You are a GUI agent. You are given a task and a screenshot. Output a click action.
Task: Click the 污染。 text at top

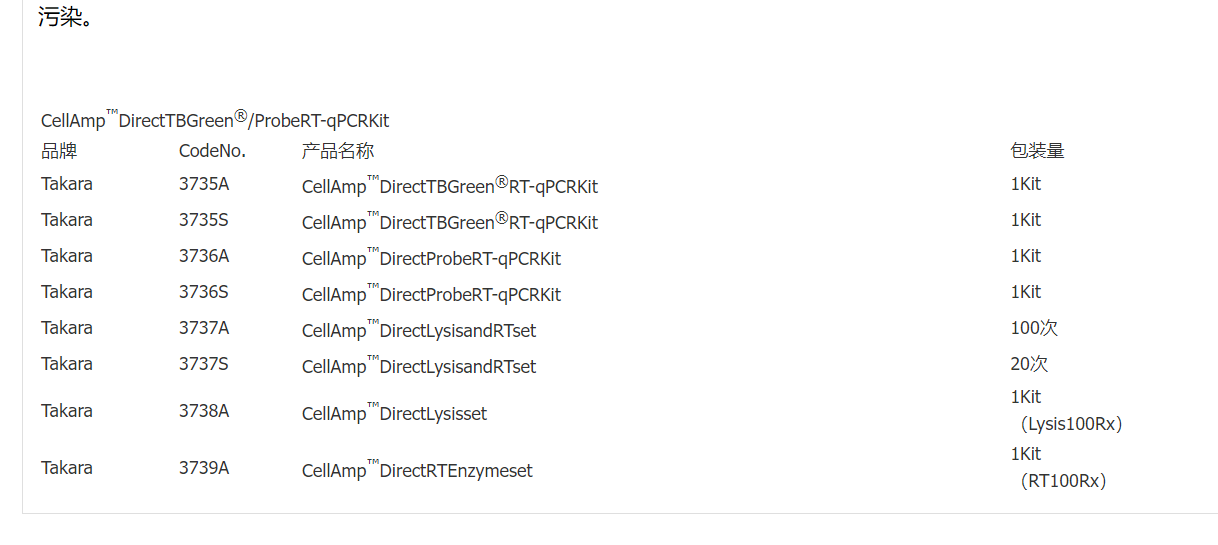(65, 17)
